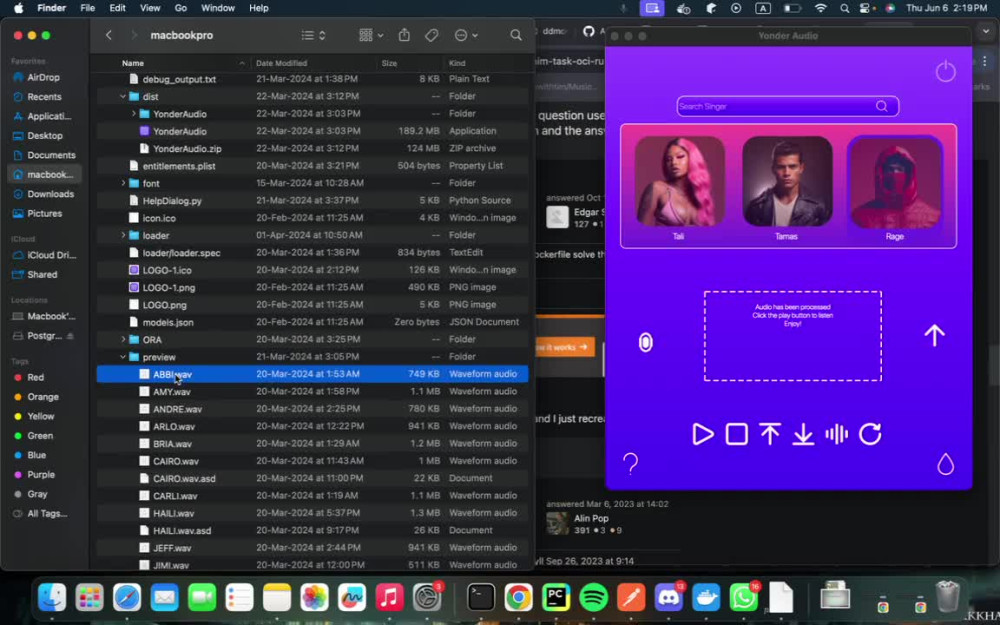
Task: Click the play button in Yonder Audio
Action: (x=702, y=434)
